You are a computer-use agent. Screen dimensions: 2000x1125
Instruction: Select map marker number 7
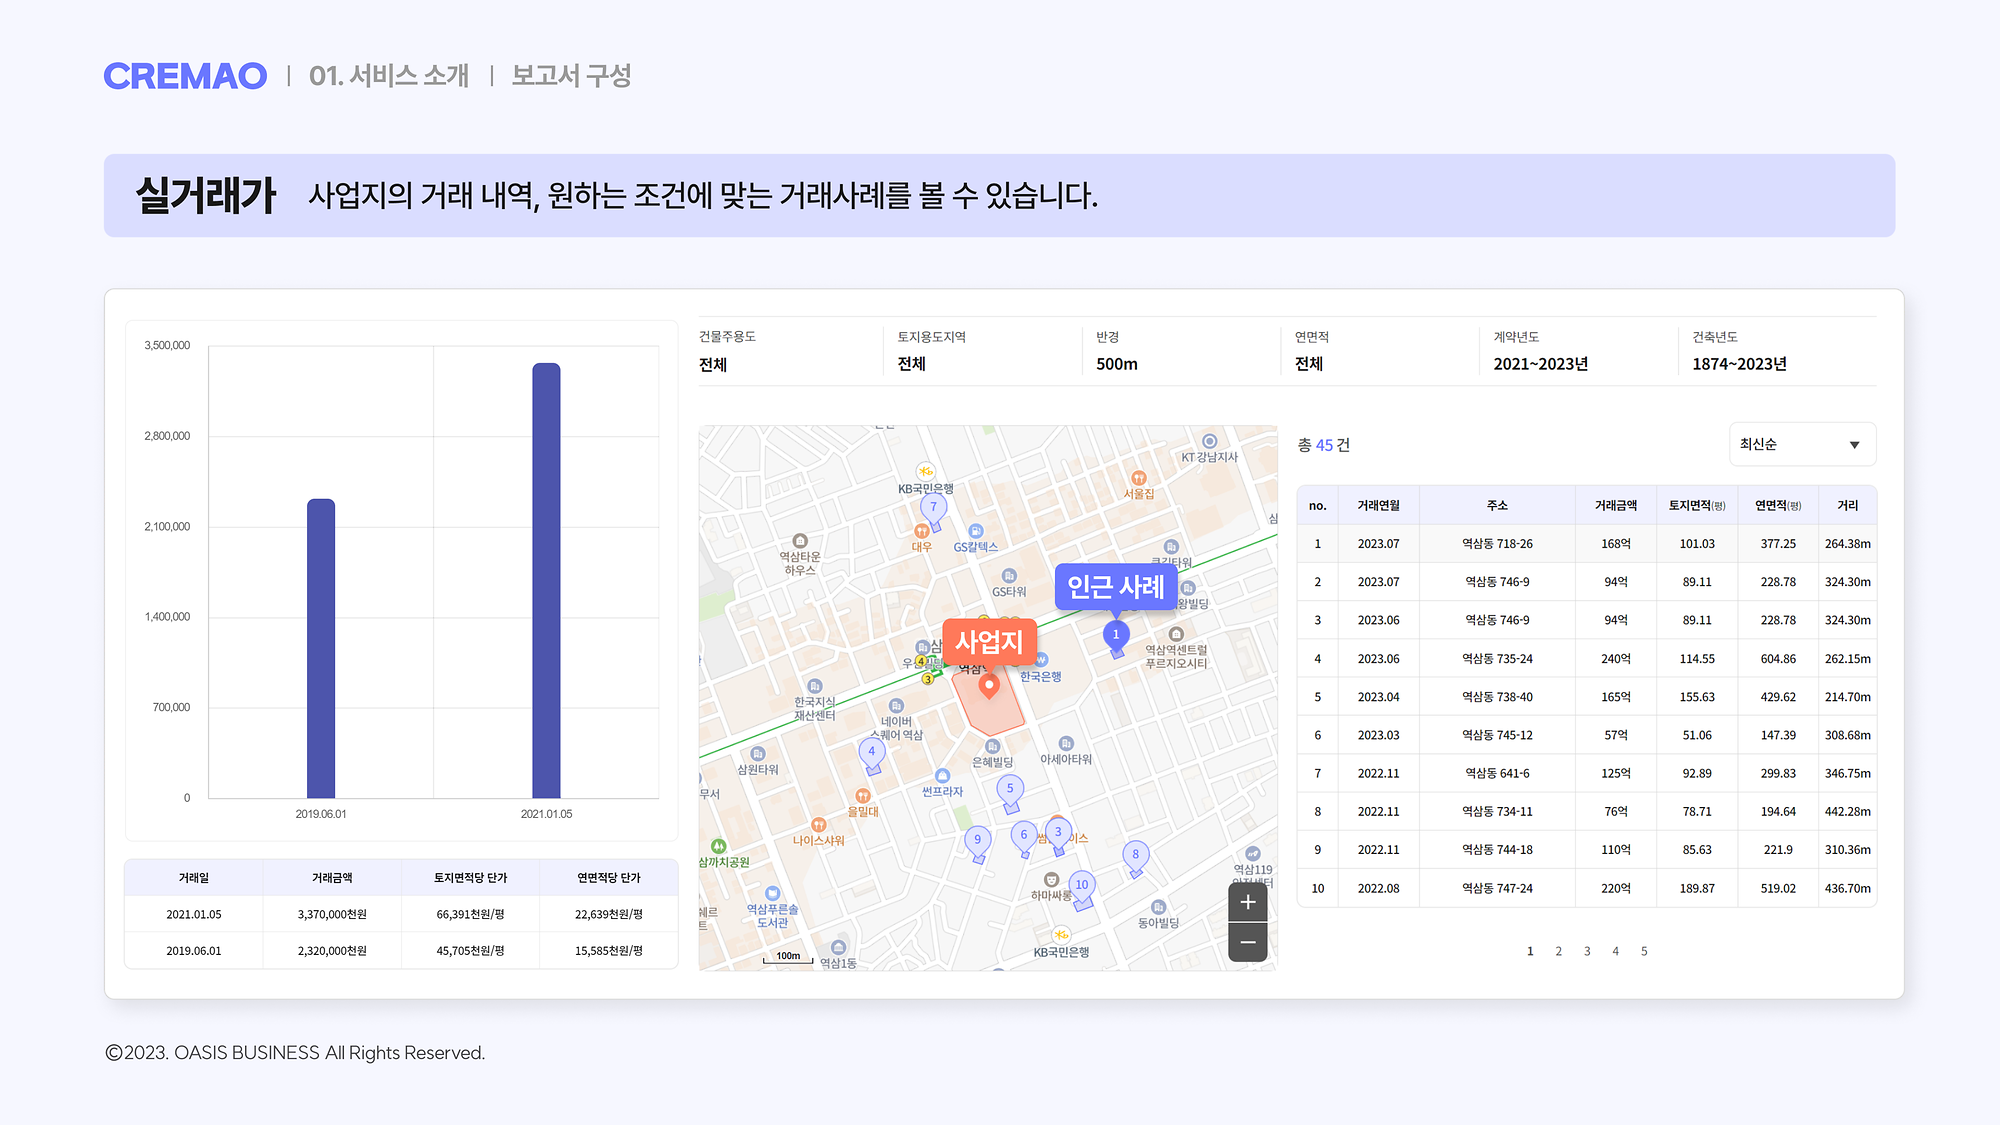(933, 507)
